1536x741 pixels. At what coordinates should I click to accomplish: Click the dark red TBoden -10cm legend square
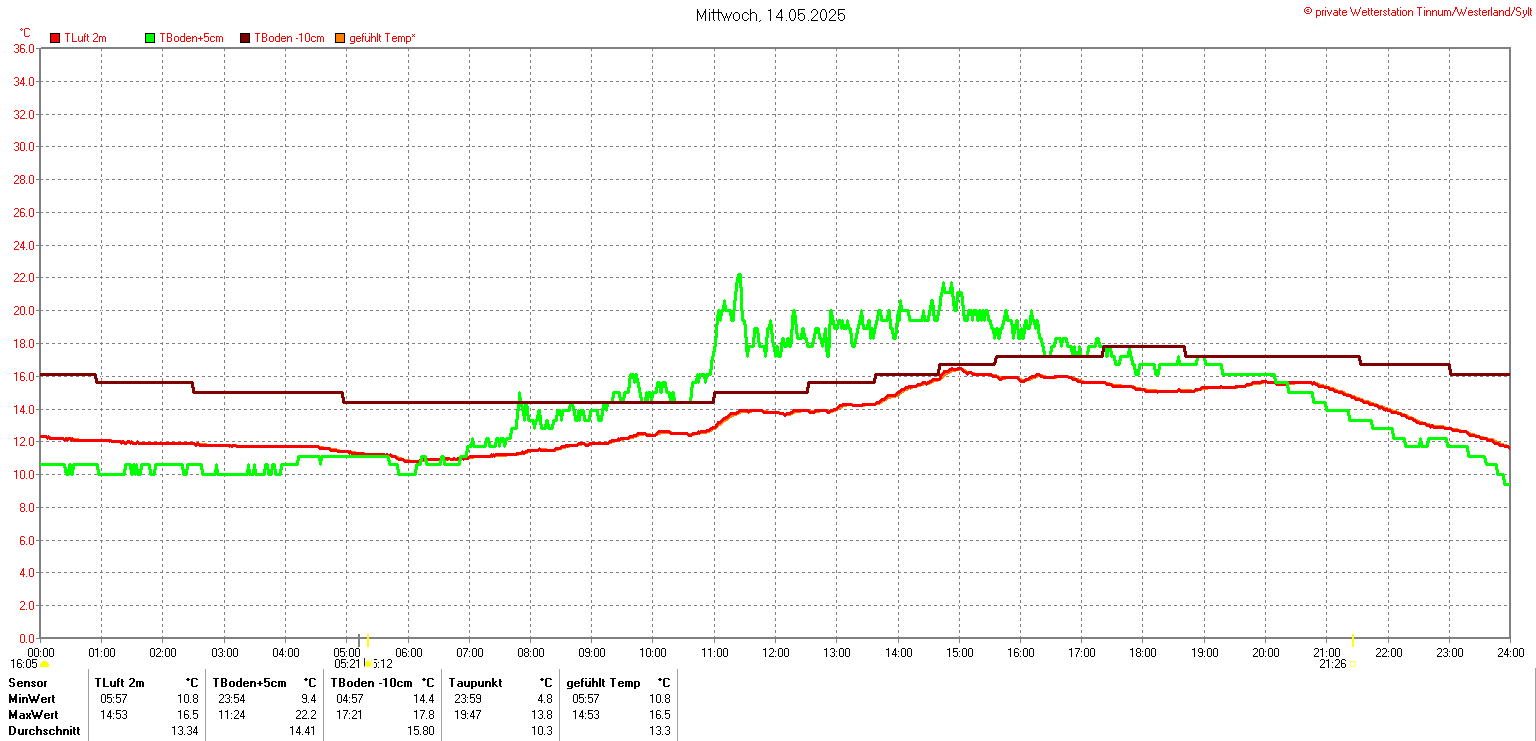pos(246,38)
